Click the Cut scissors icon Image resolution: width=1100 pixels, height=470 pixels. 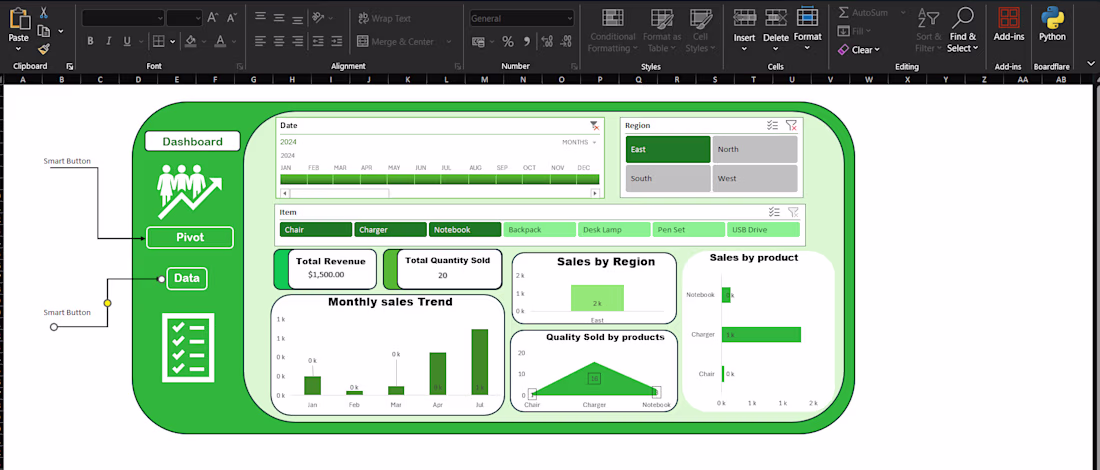coord(43,13)
